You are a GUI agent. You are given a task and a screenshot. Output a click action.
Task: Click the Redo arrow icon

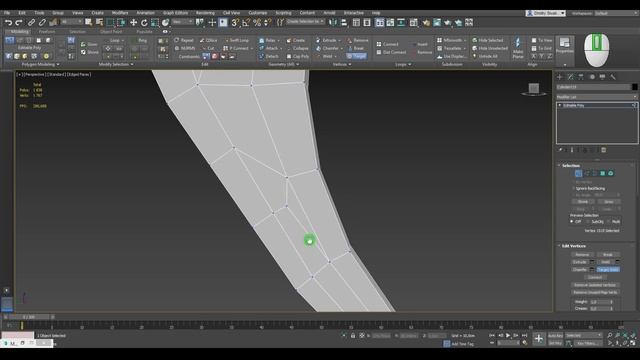(19, 22)
